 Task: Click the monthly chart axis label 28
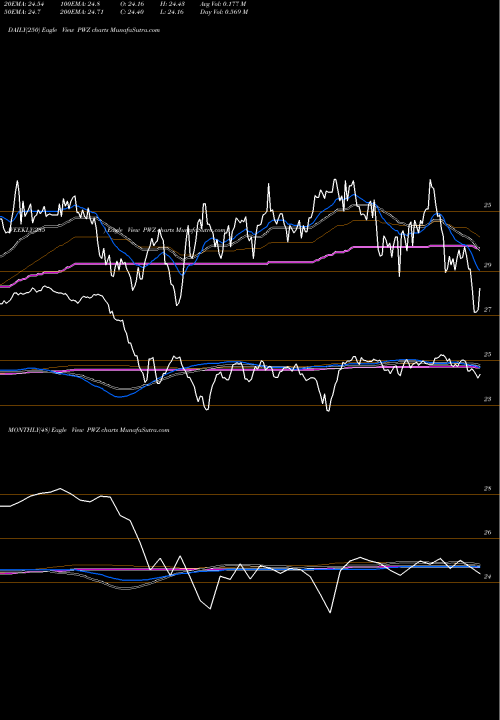487,489
